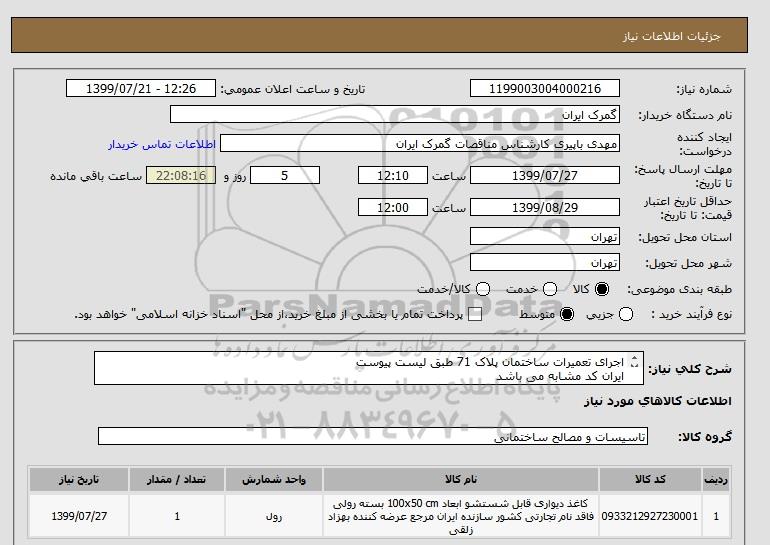This screenshot has height=545, width=770.
Task: Click the شماره نیاز field 1199003004000216
Action: (x=545, y=88)
